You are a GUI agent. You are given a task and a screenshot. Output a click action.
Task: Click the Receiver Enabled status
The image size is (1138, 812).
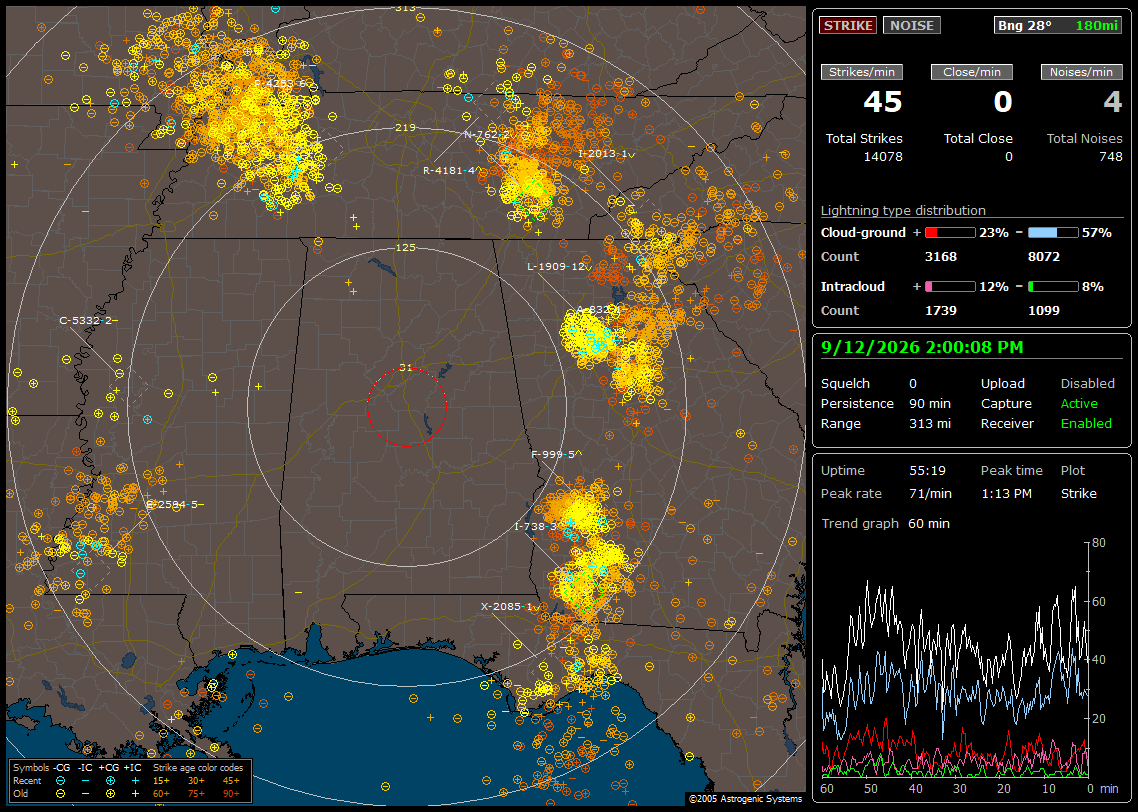click(1086, 424)
